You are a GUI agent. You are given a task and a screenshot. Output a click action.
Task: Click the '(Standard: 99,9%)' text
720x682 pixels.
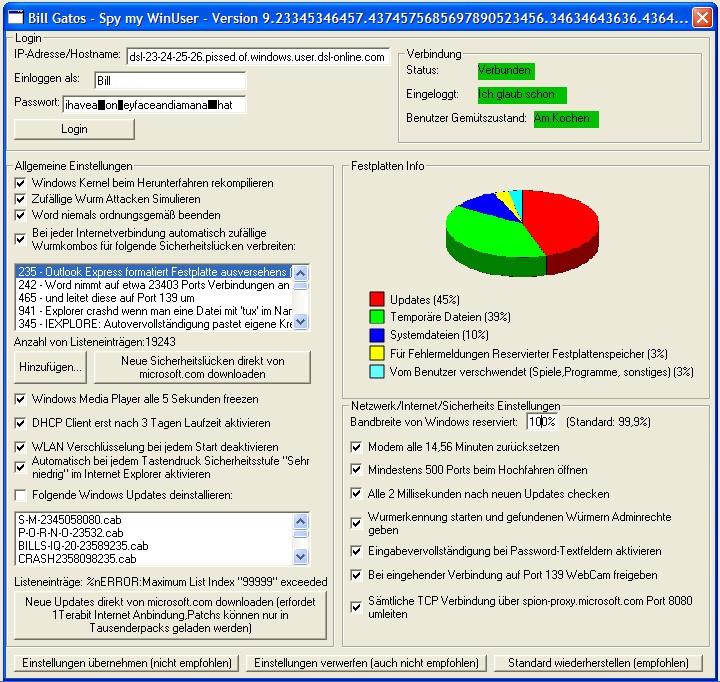point(608,422)
